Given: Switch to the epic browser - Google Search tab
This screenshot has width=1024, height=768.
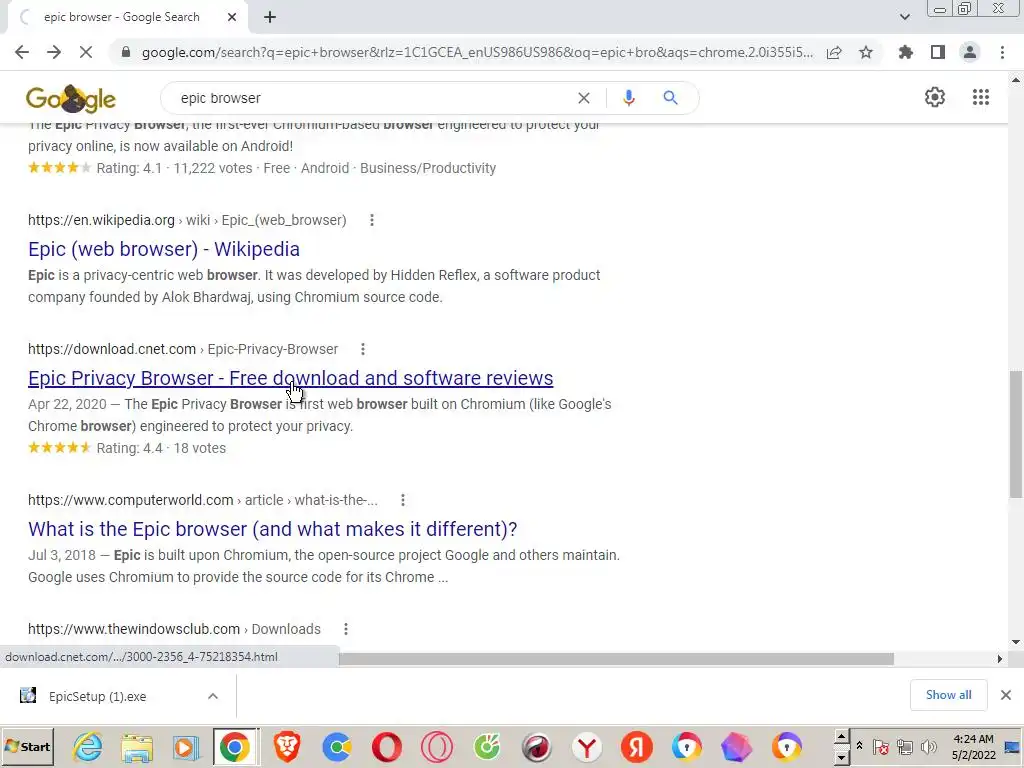Looking at the screenshot, I should click(121, 18).
